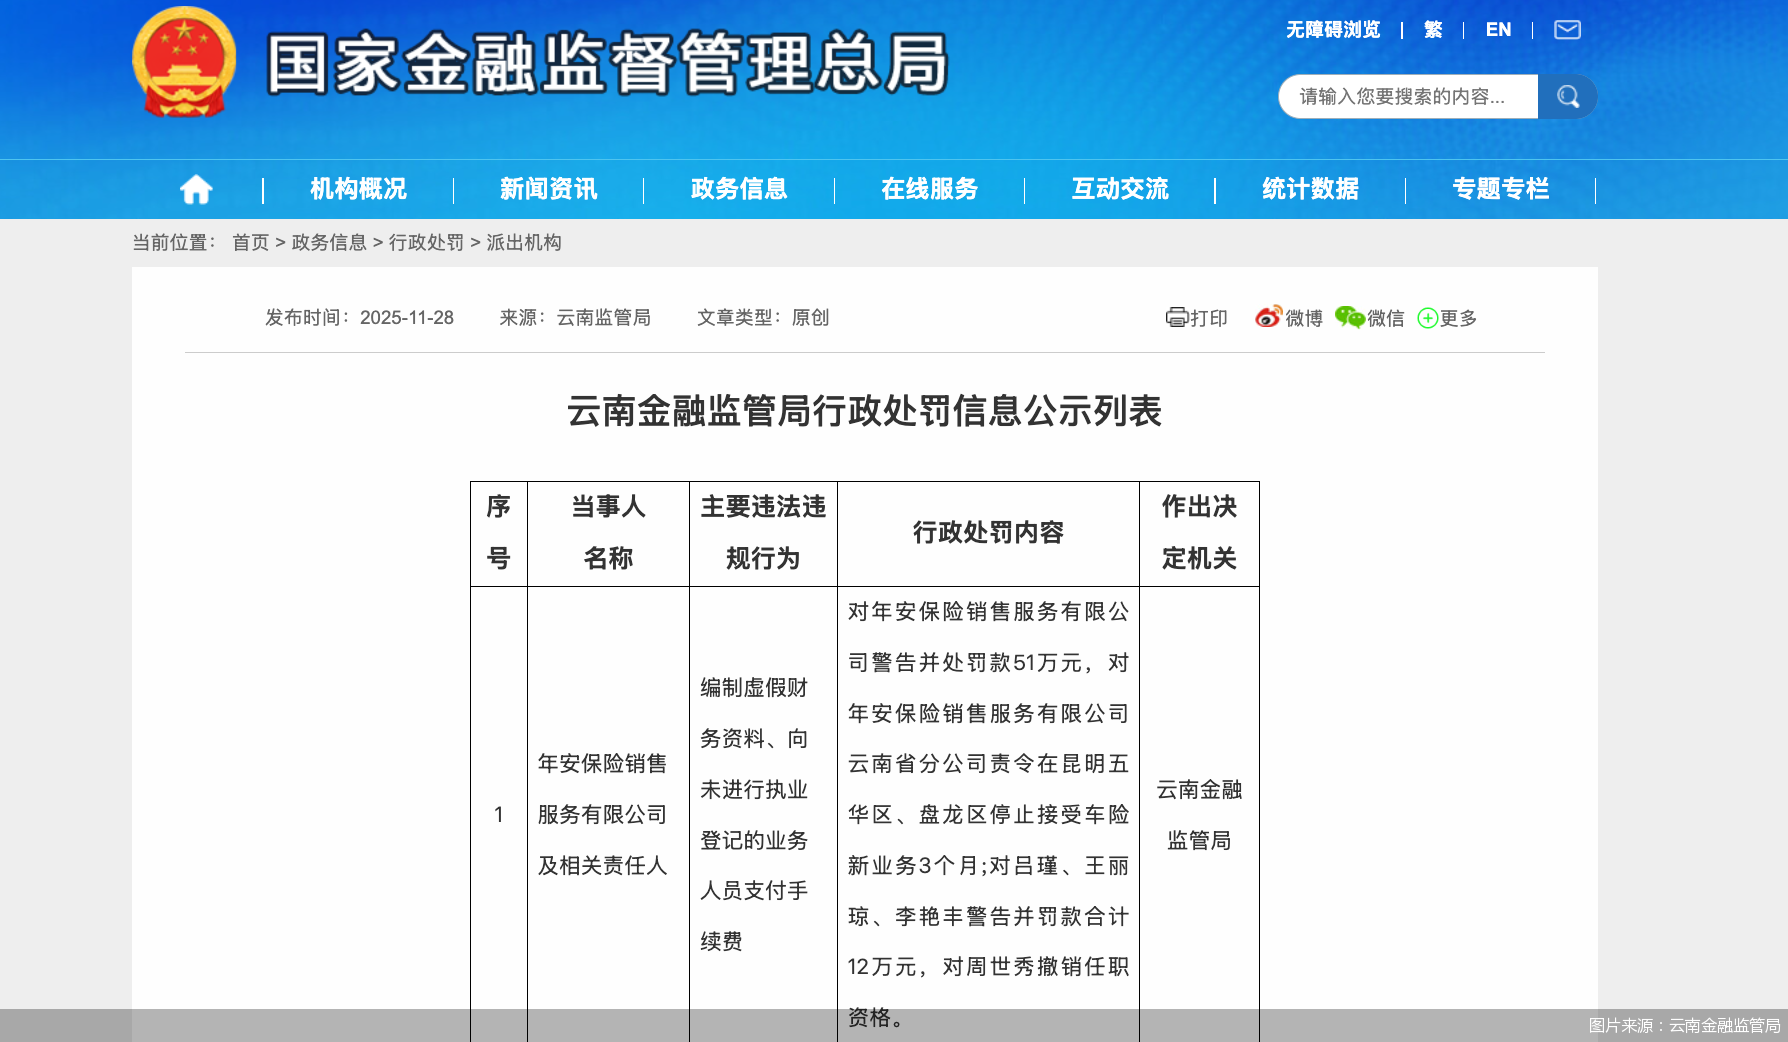
Task: Click the green plus more icon
Action: point(1428,318)
